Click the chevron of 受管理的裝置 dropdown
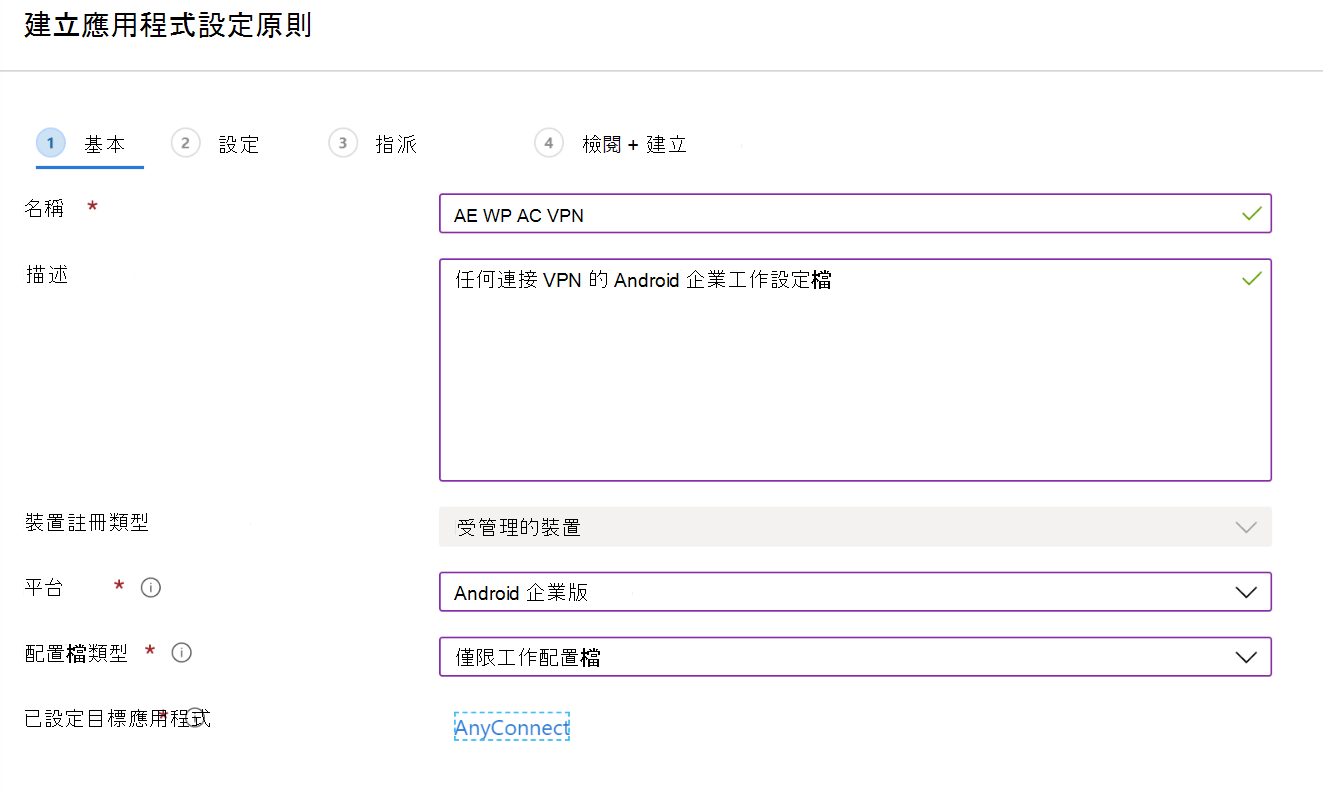Screen dimensions: 1323x790 click(x=1246, y=527)
